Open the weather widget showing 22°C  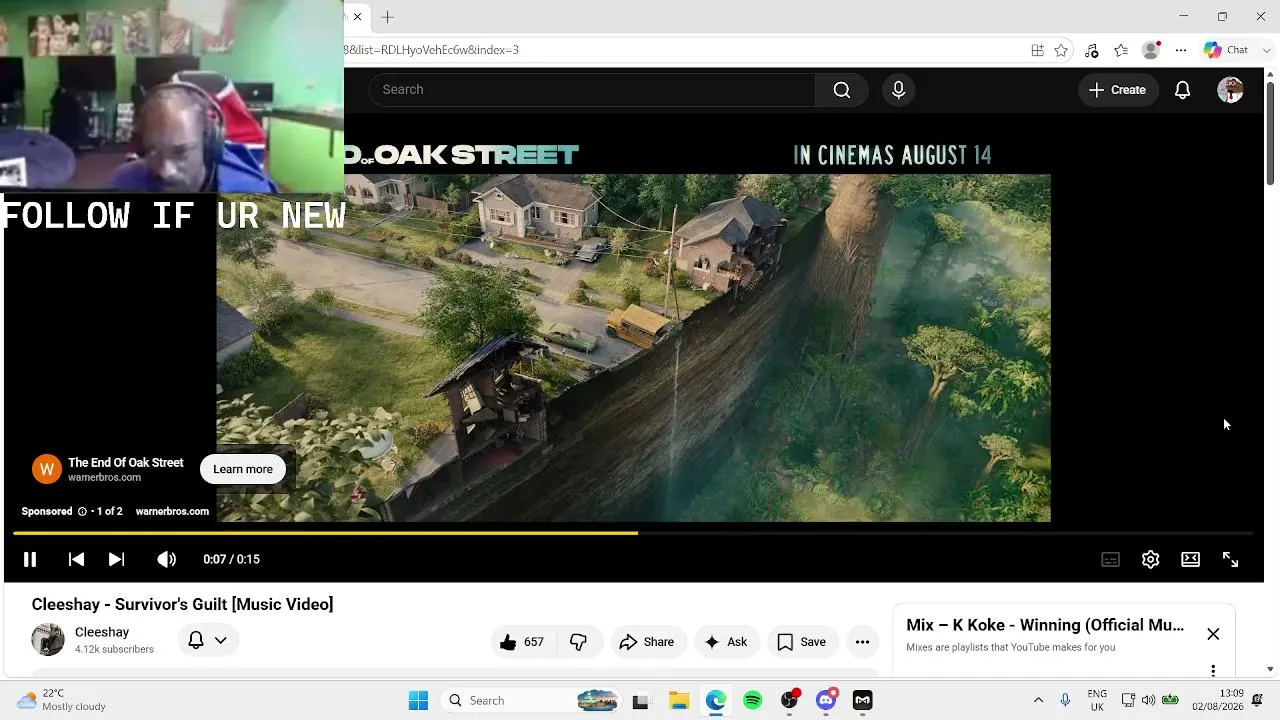[x=61, y=701]
